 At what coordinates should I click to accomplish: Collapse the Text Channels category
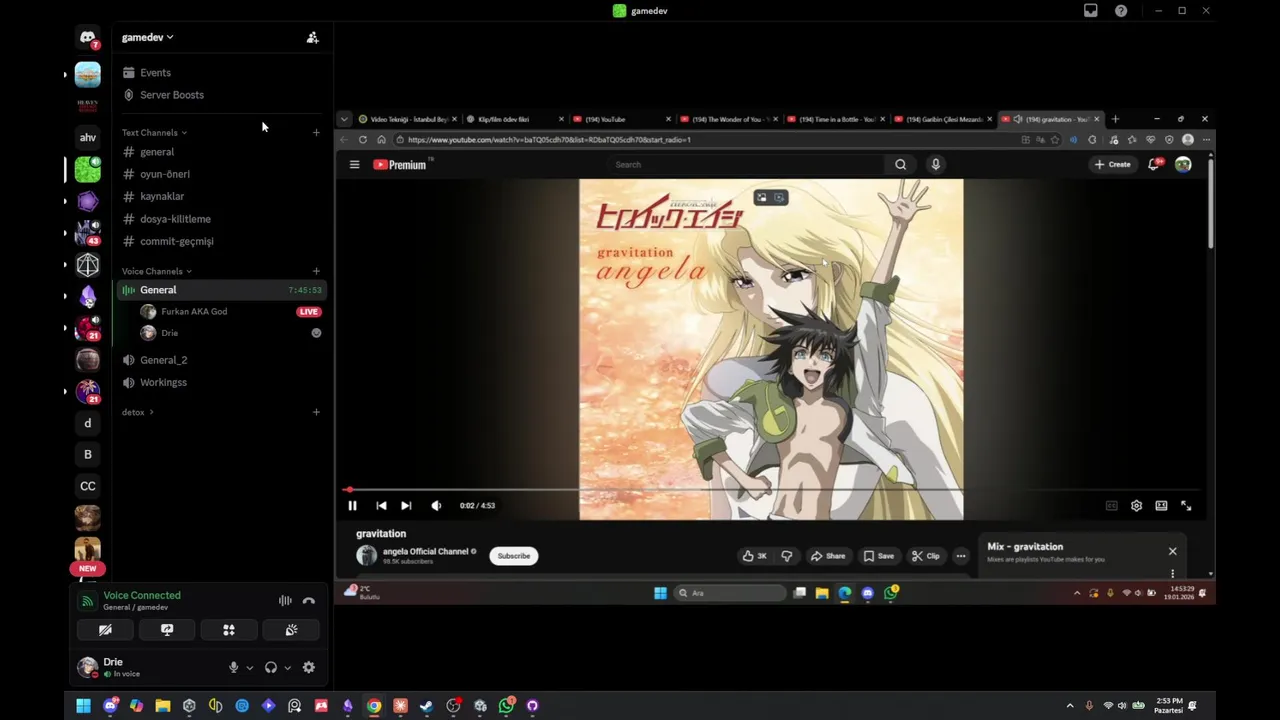click(154, 133)
